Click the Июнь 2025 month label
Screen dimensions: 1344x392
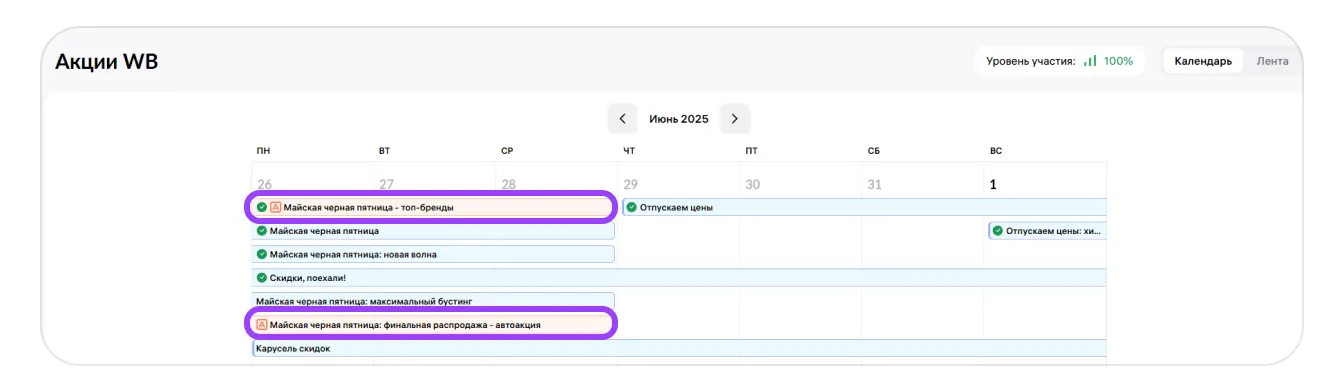(679, 119)
